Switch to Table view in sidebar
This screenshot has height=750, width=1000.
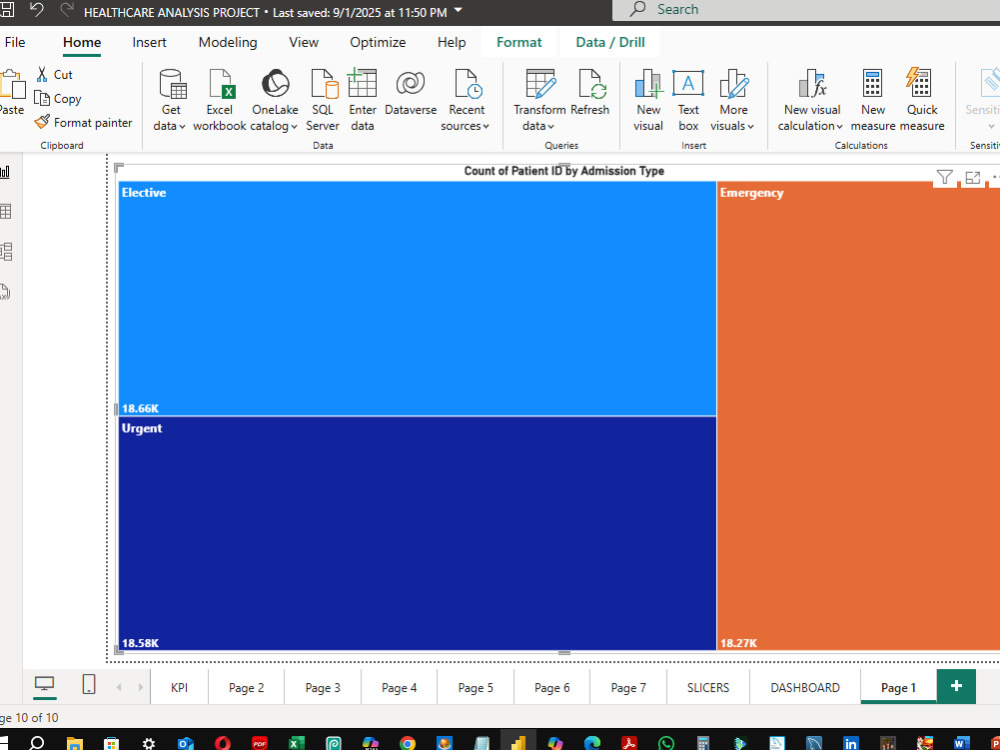point(5,212)
